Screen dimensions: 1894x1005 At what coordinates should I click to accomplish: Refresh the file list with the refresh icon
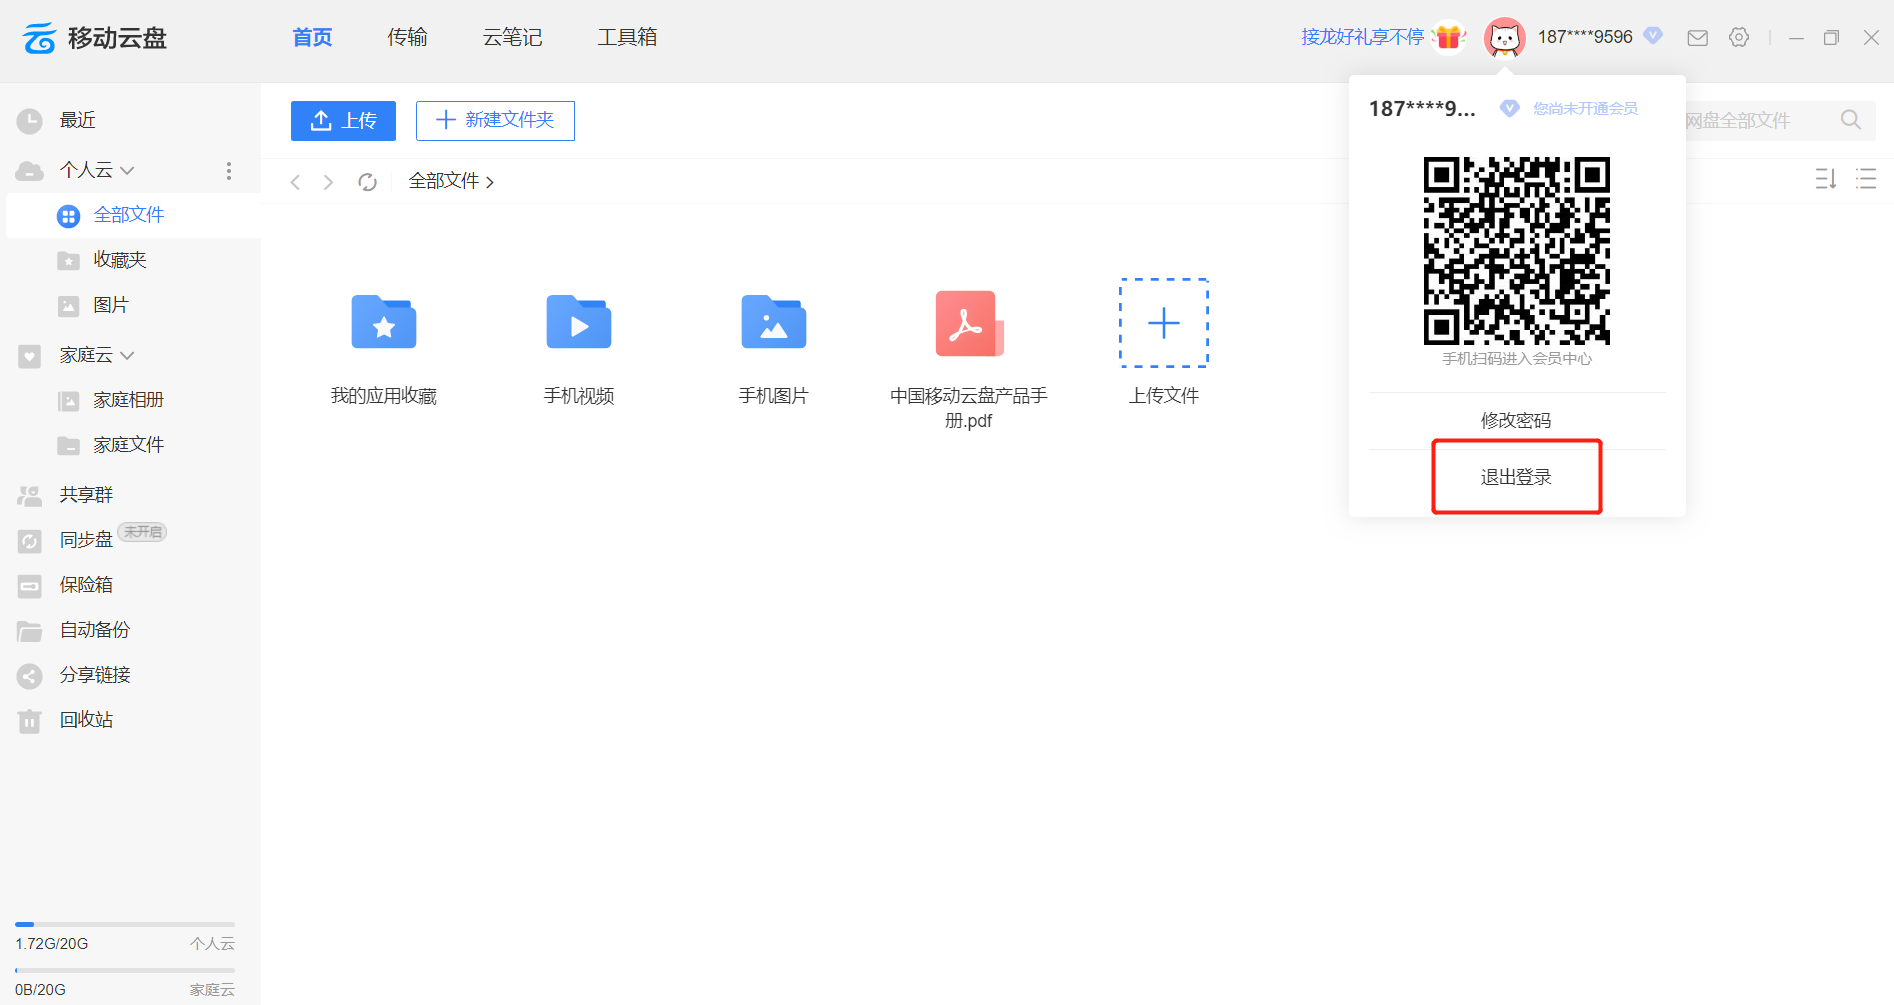367,181
